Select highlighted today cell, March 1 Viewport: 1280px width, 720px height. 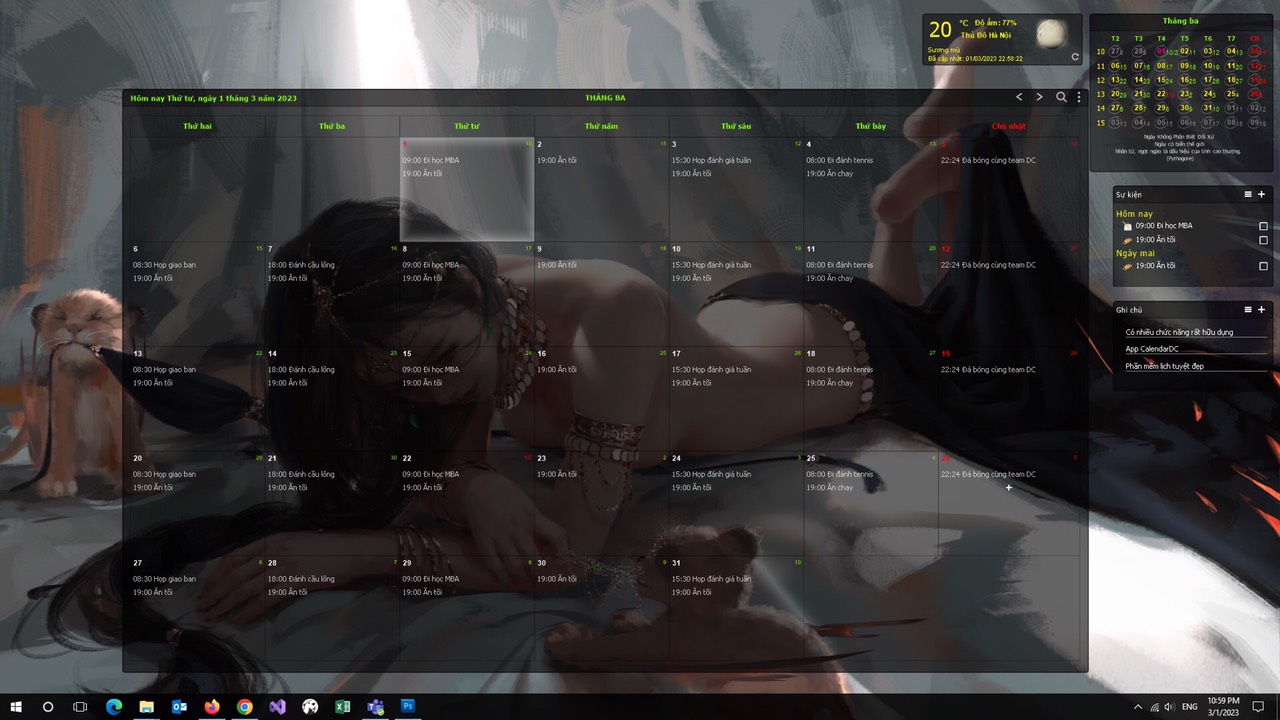pos(467,189)
